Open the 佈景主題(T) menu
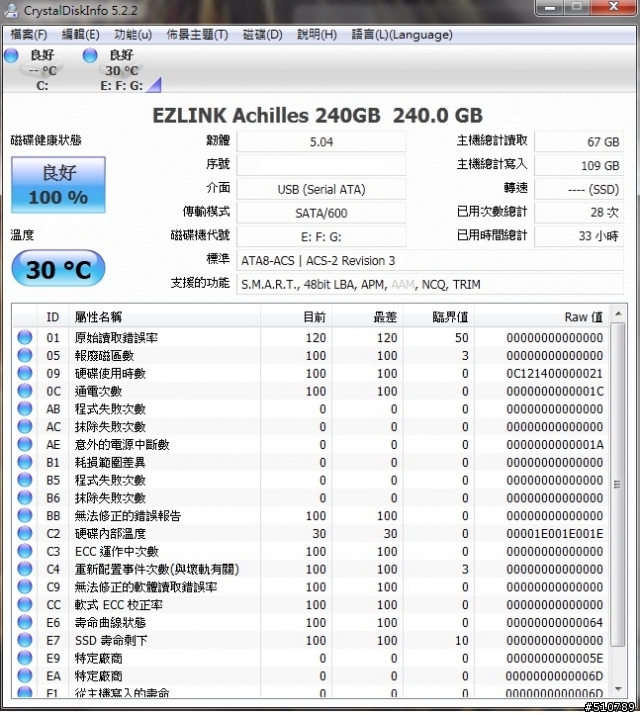This screenshot has width=640, height=715. (197, 35)
